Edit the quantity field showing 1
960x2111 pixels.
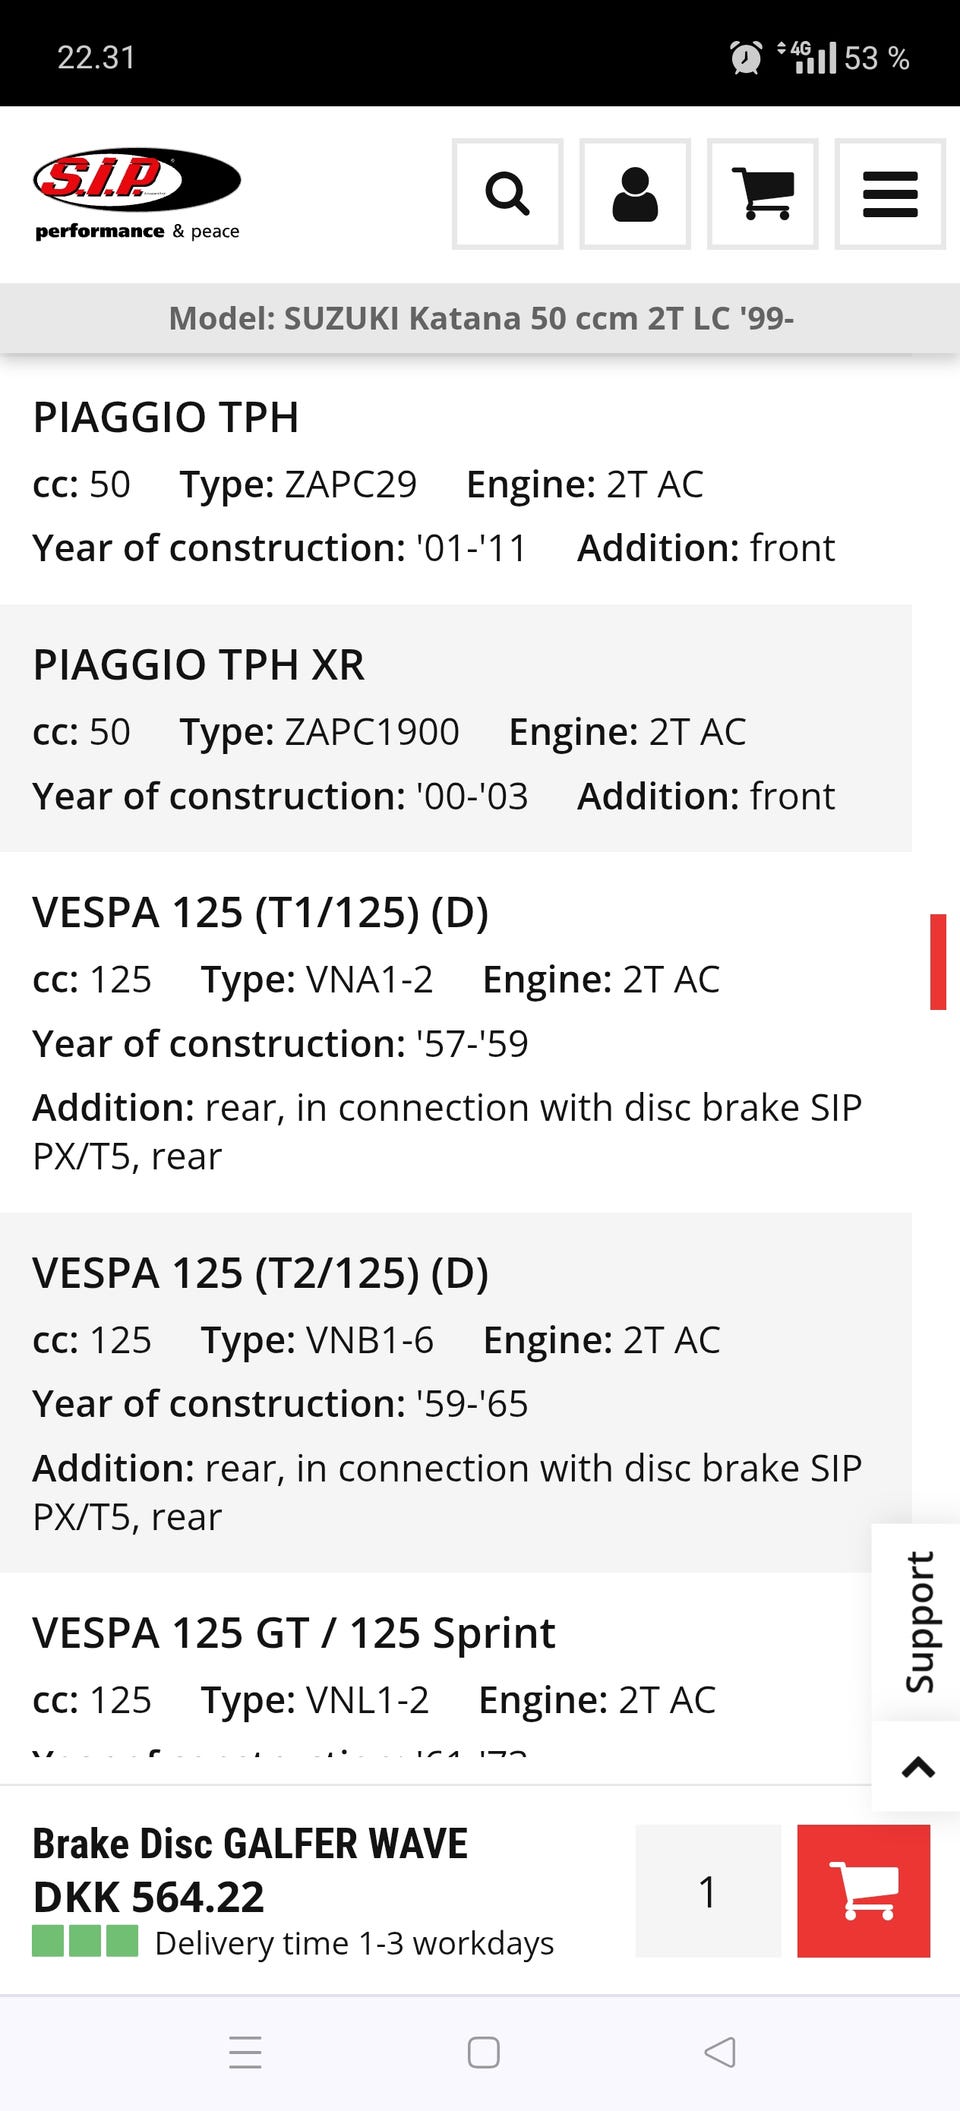pos(708,1890)
